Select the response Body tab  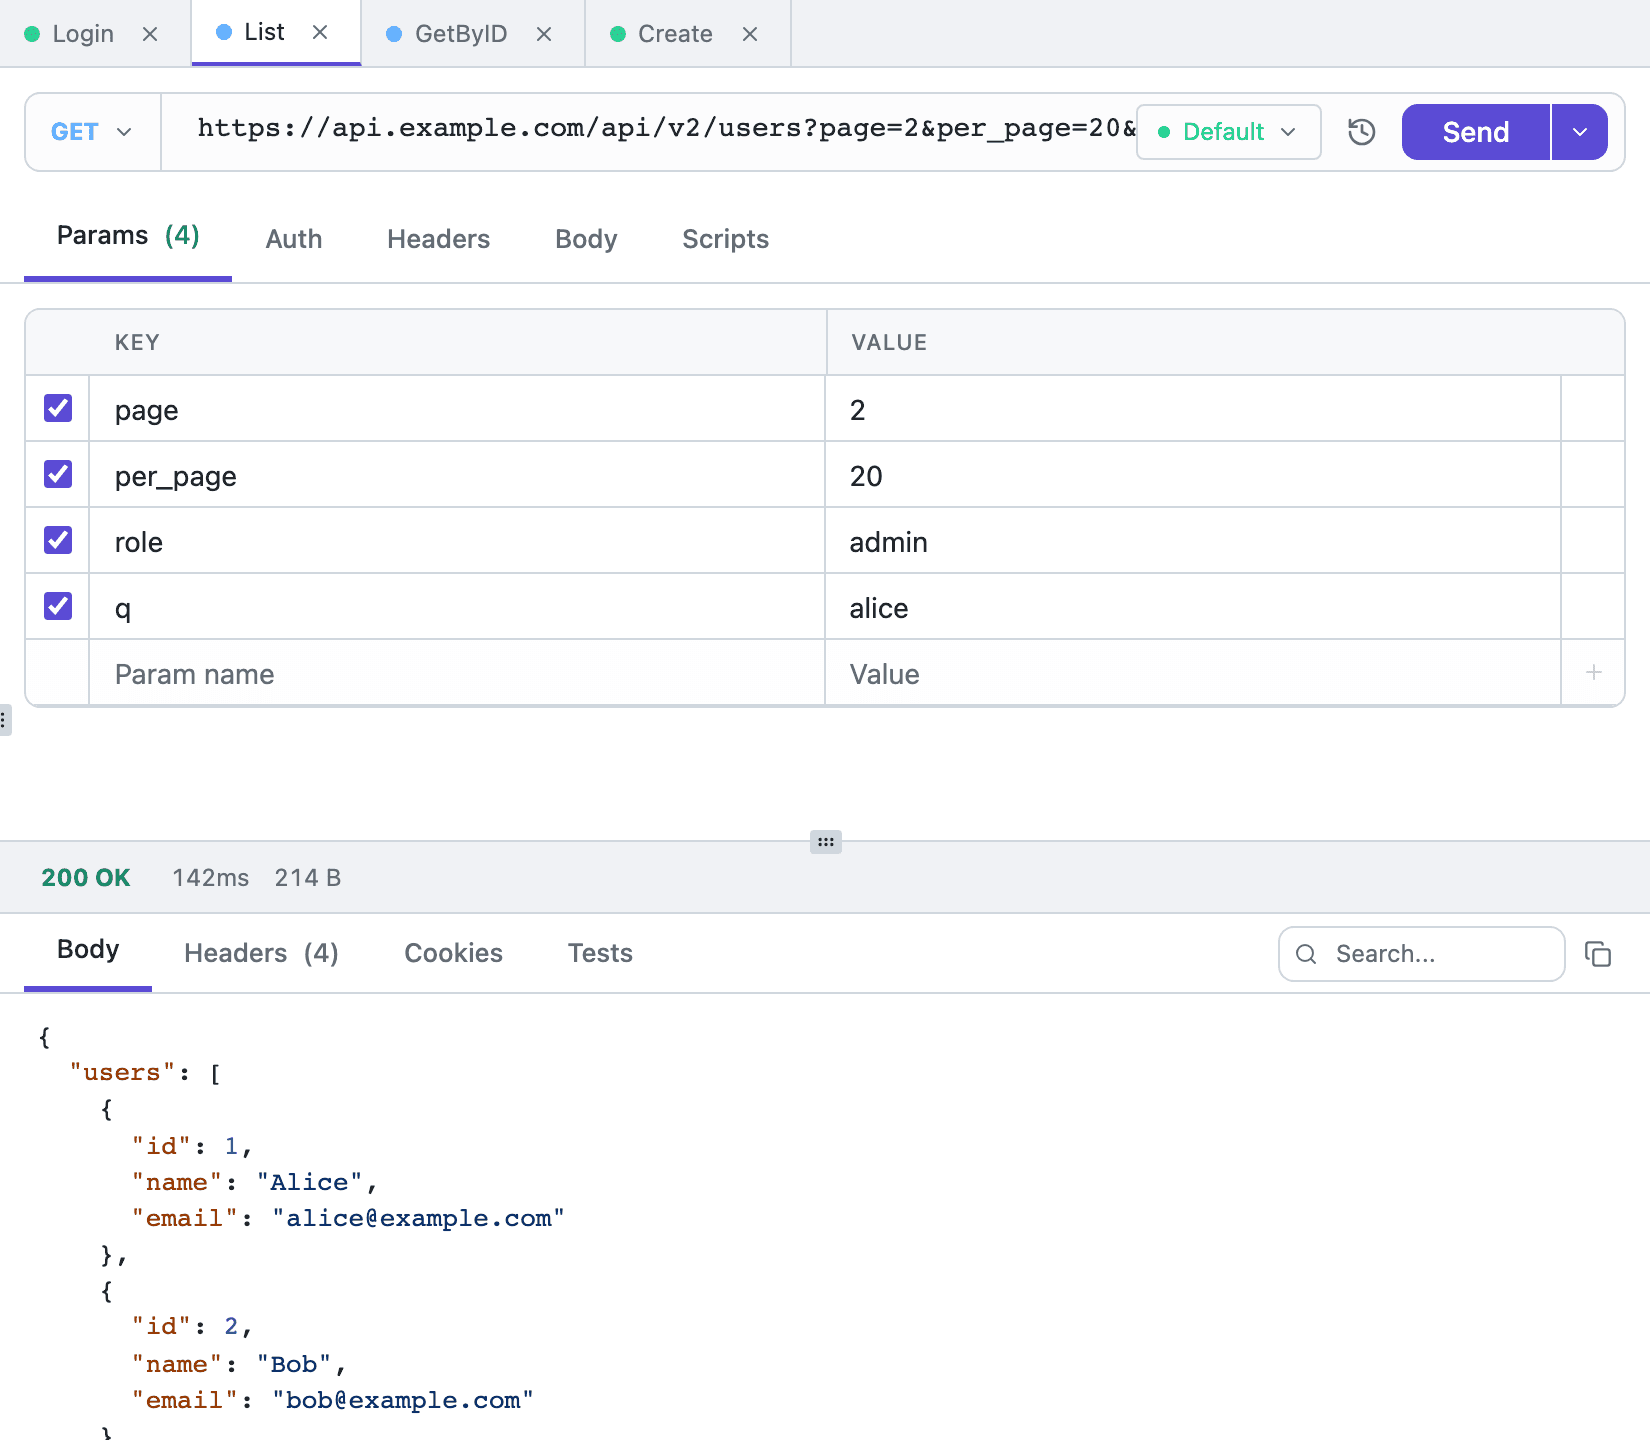click(x=88, y=950)
